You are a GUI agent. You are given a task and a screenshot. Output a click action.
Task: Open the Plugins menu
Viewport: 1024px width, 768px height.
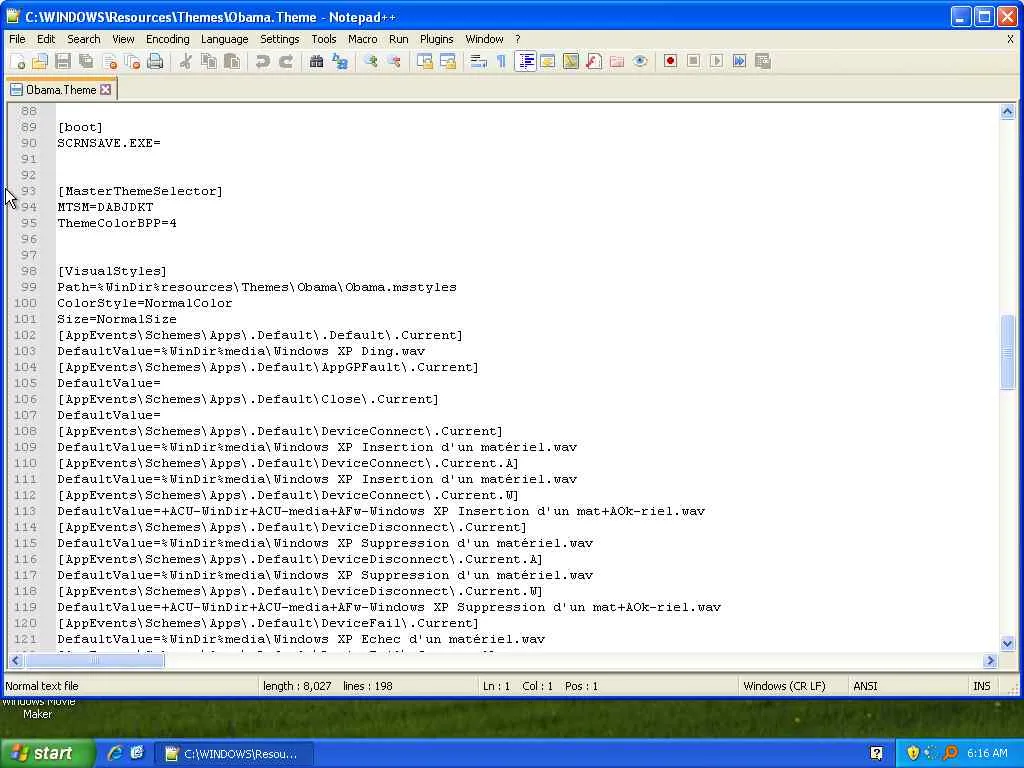[x=436, y=39]
